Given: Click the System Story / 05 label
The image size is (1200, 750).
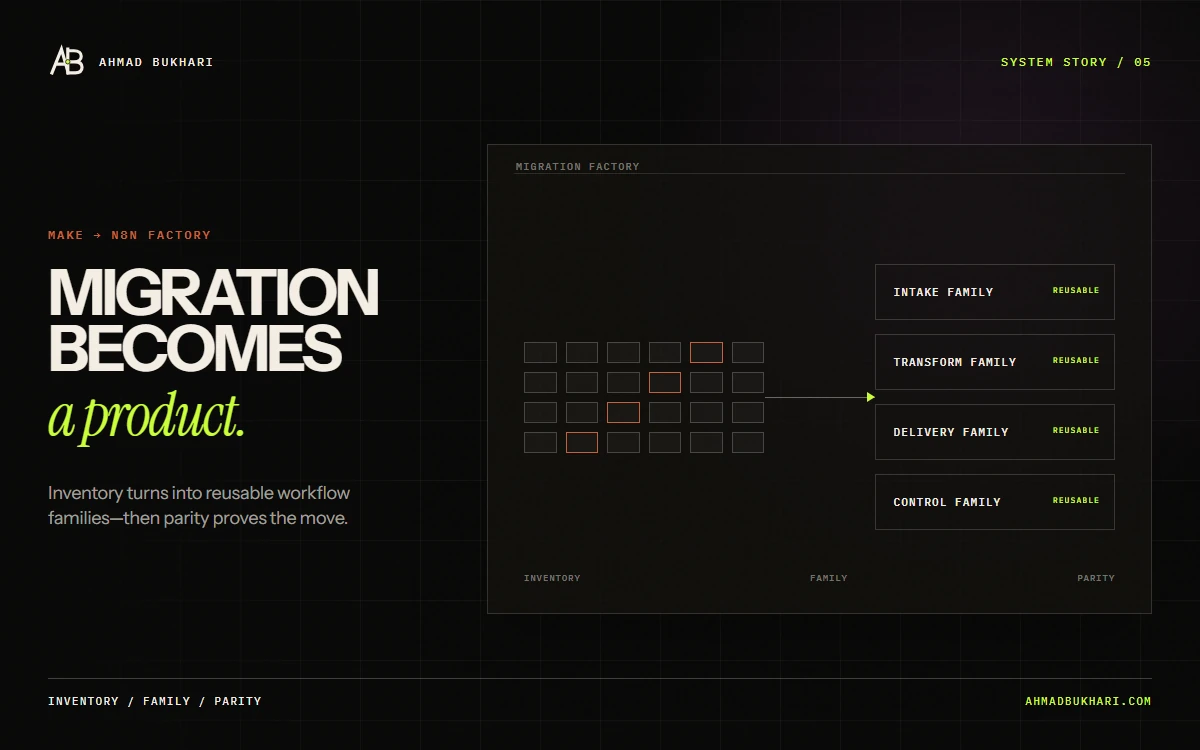Looking at the screenshot, I should 1076,62.
